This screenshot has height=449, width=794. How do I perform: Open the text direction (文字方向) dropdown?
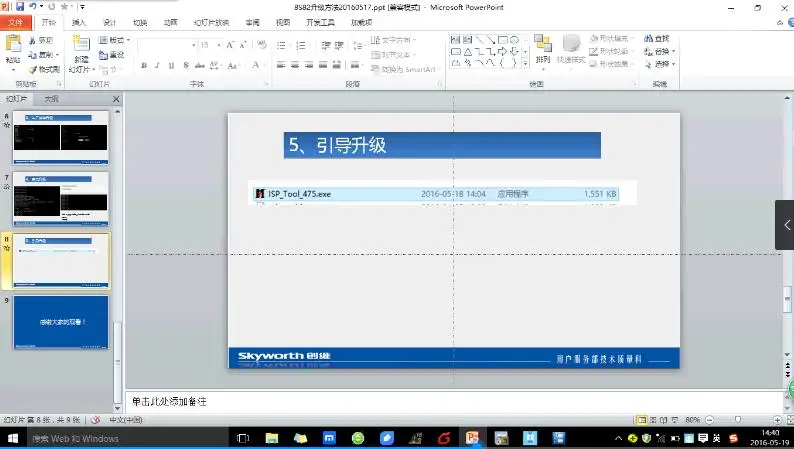[x=393, y=39]
